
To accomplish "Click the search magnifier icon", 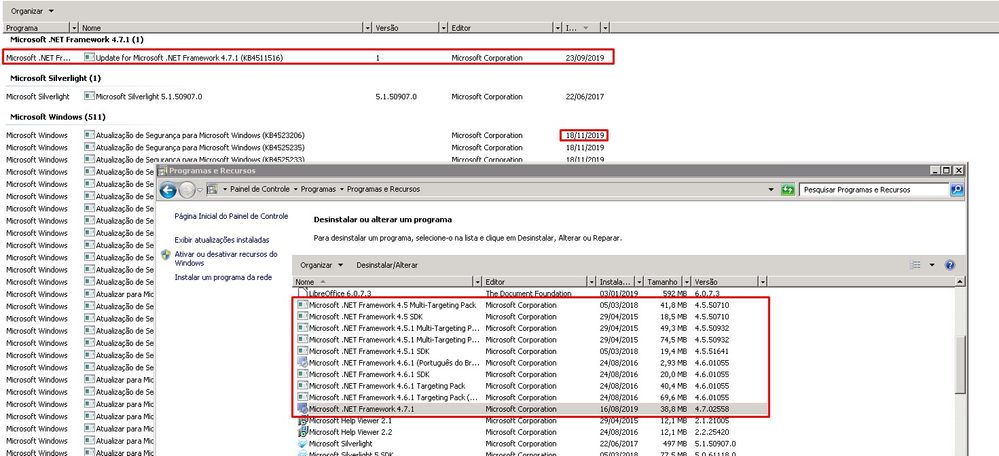I will point(956,190).
